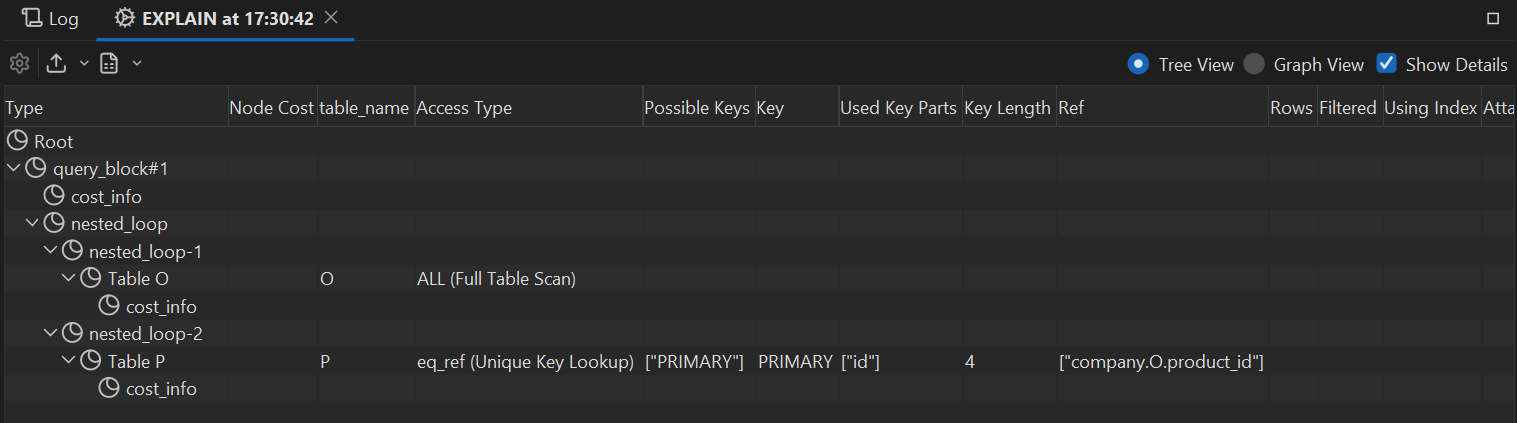Open the dropdown next to document icon
Viewport: 1517px width, 423px height.
(x=136, y=64)
